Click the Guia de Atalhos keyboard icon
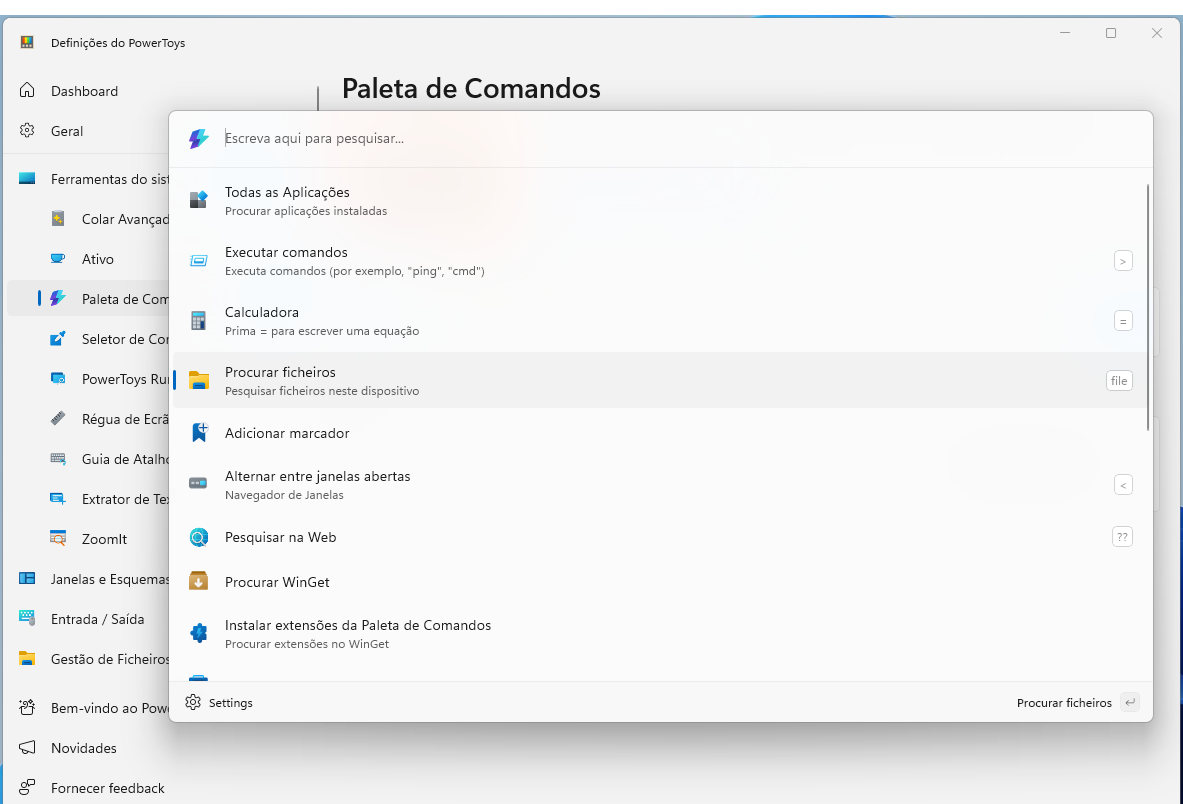1183x804 pixels. tap(58, 459)
